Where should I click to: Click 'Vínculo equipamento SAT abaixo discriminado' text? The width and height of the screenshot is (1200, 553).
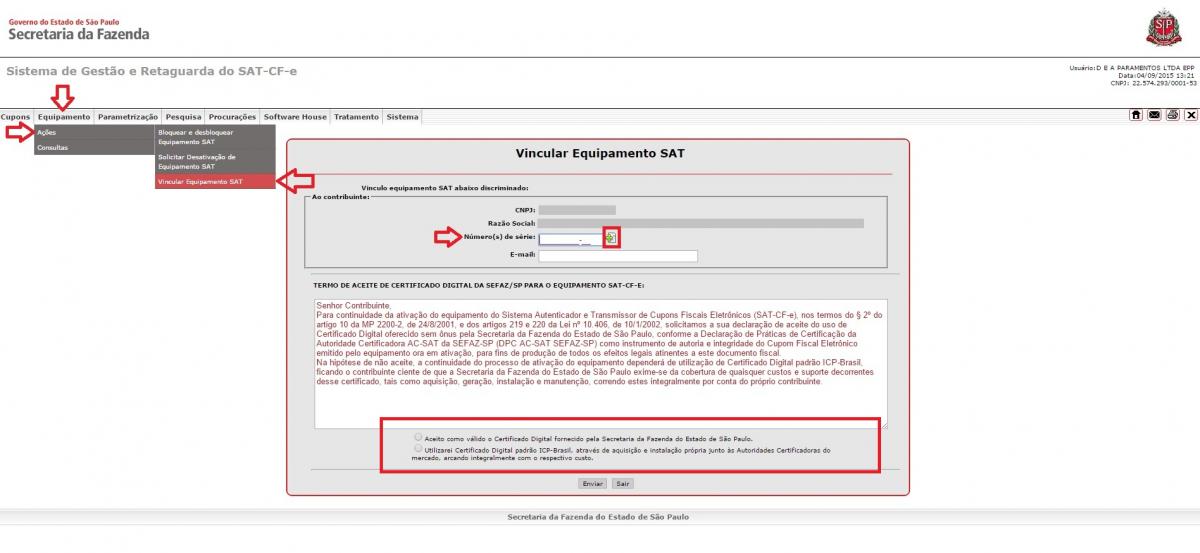pos(444,188)
